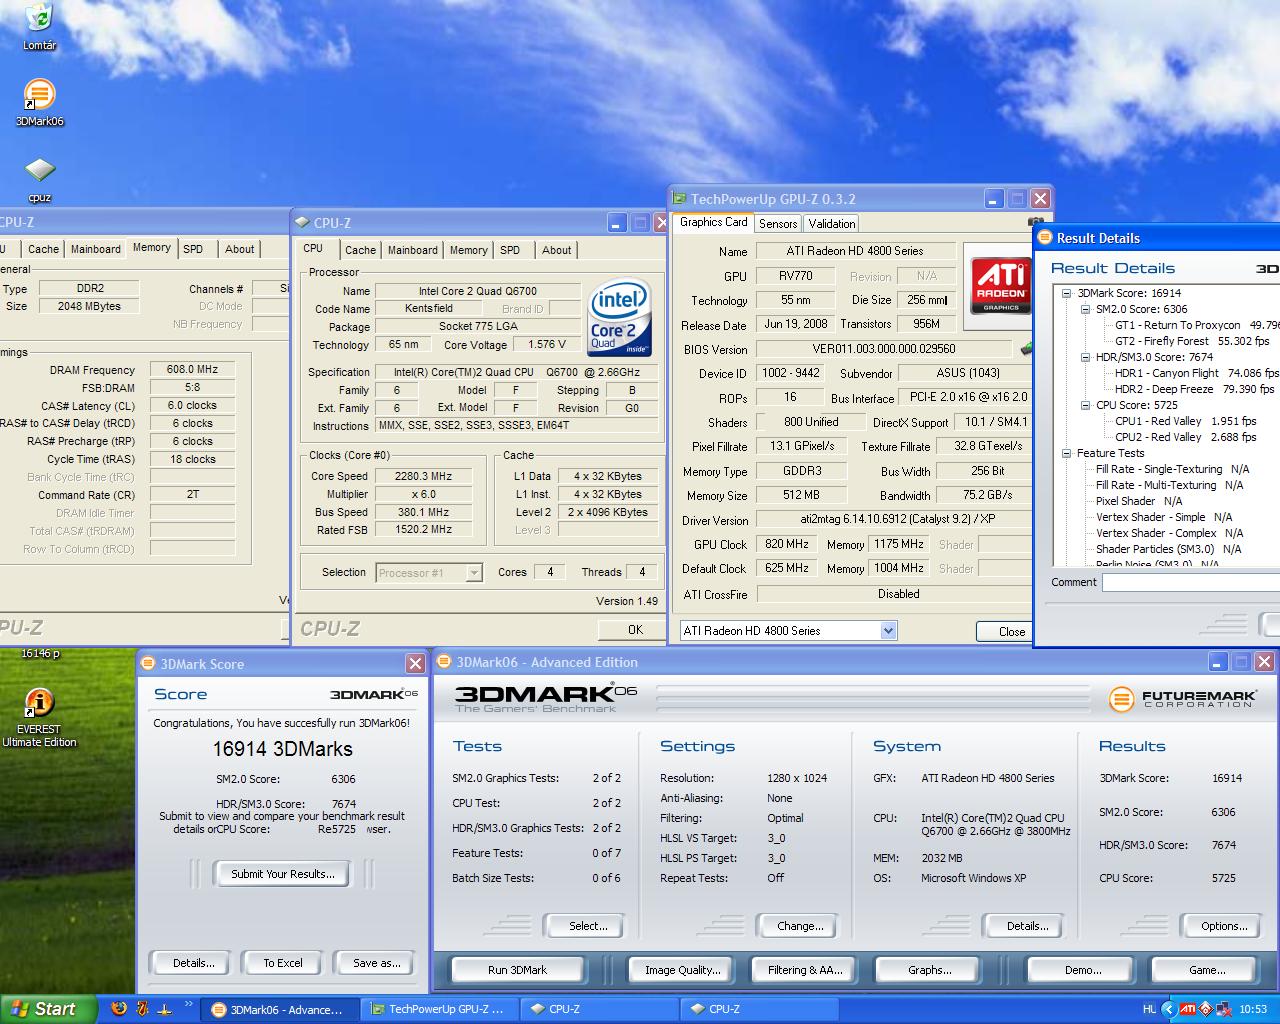Screen dimensions: 1280x1024
Task: Click 3DMark06 Advanced Edition title bar icon
Action: pos(445,662)
